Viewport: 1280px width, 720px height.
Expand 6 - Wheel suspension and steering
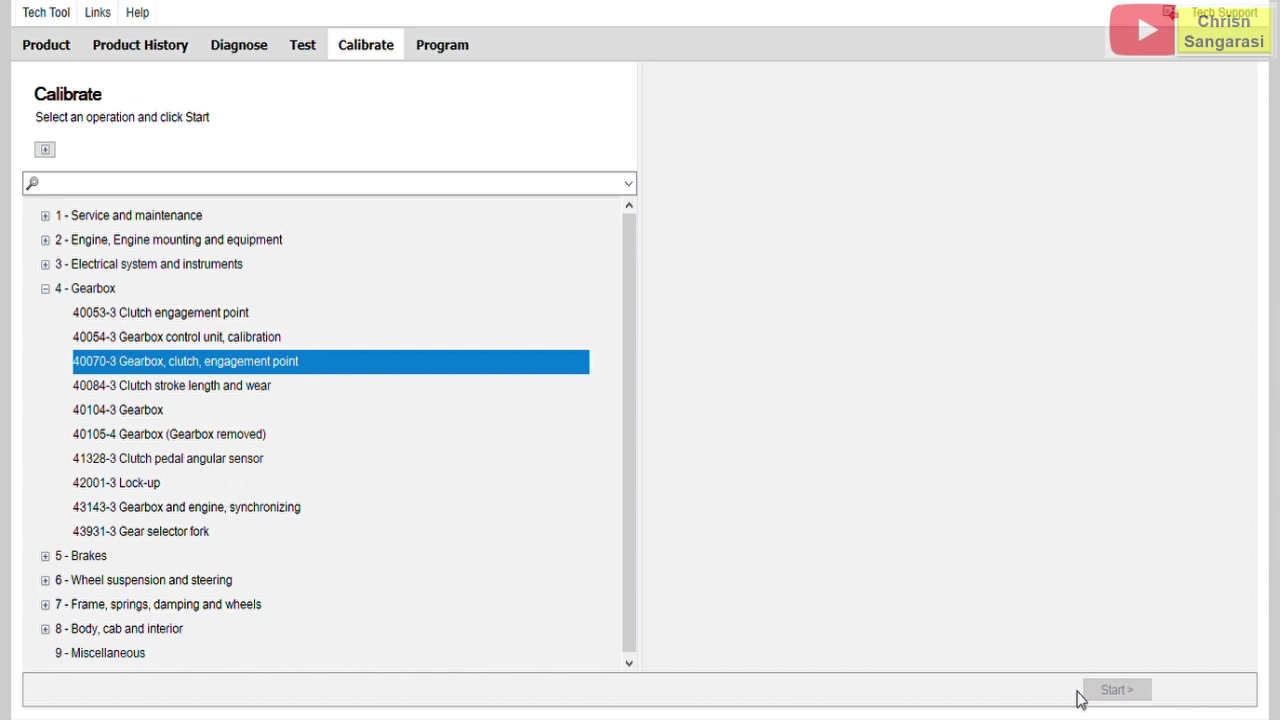[x=45, y=581]
